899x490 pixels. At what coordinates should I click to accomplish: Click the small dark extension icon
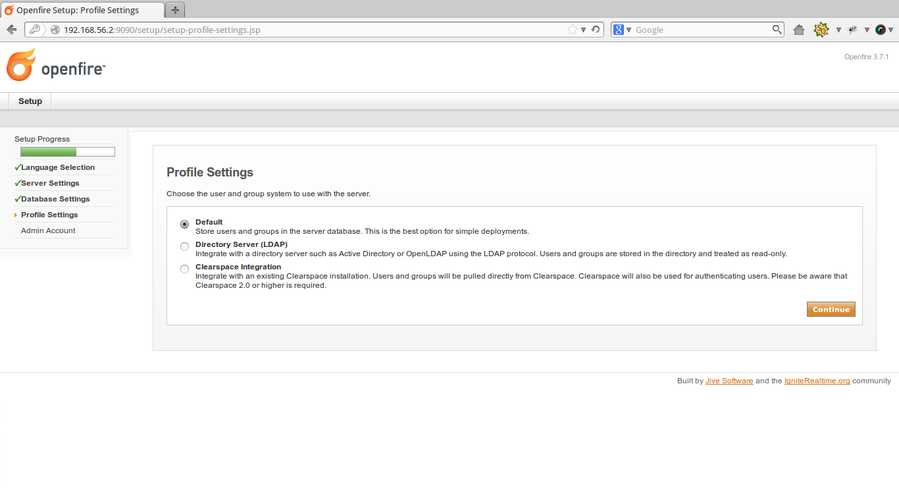pyautogui.click(x=853, y=30)
